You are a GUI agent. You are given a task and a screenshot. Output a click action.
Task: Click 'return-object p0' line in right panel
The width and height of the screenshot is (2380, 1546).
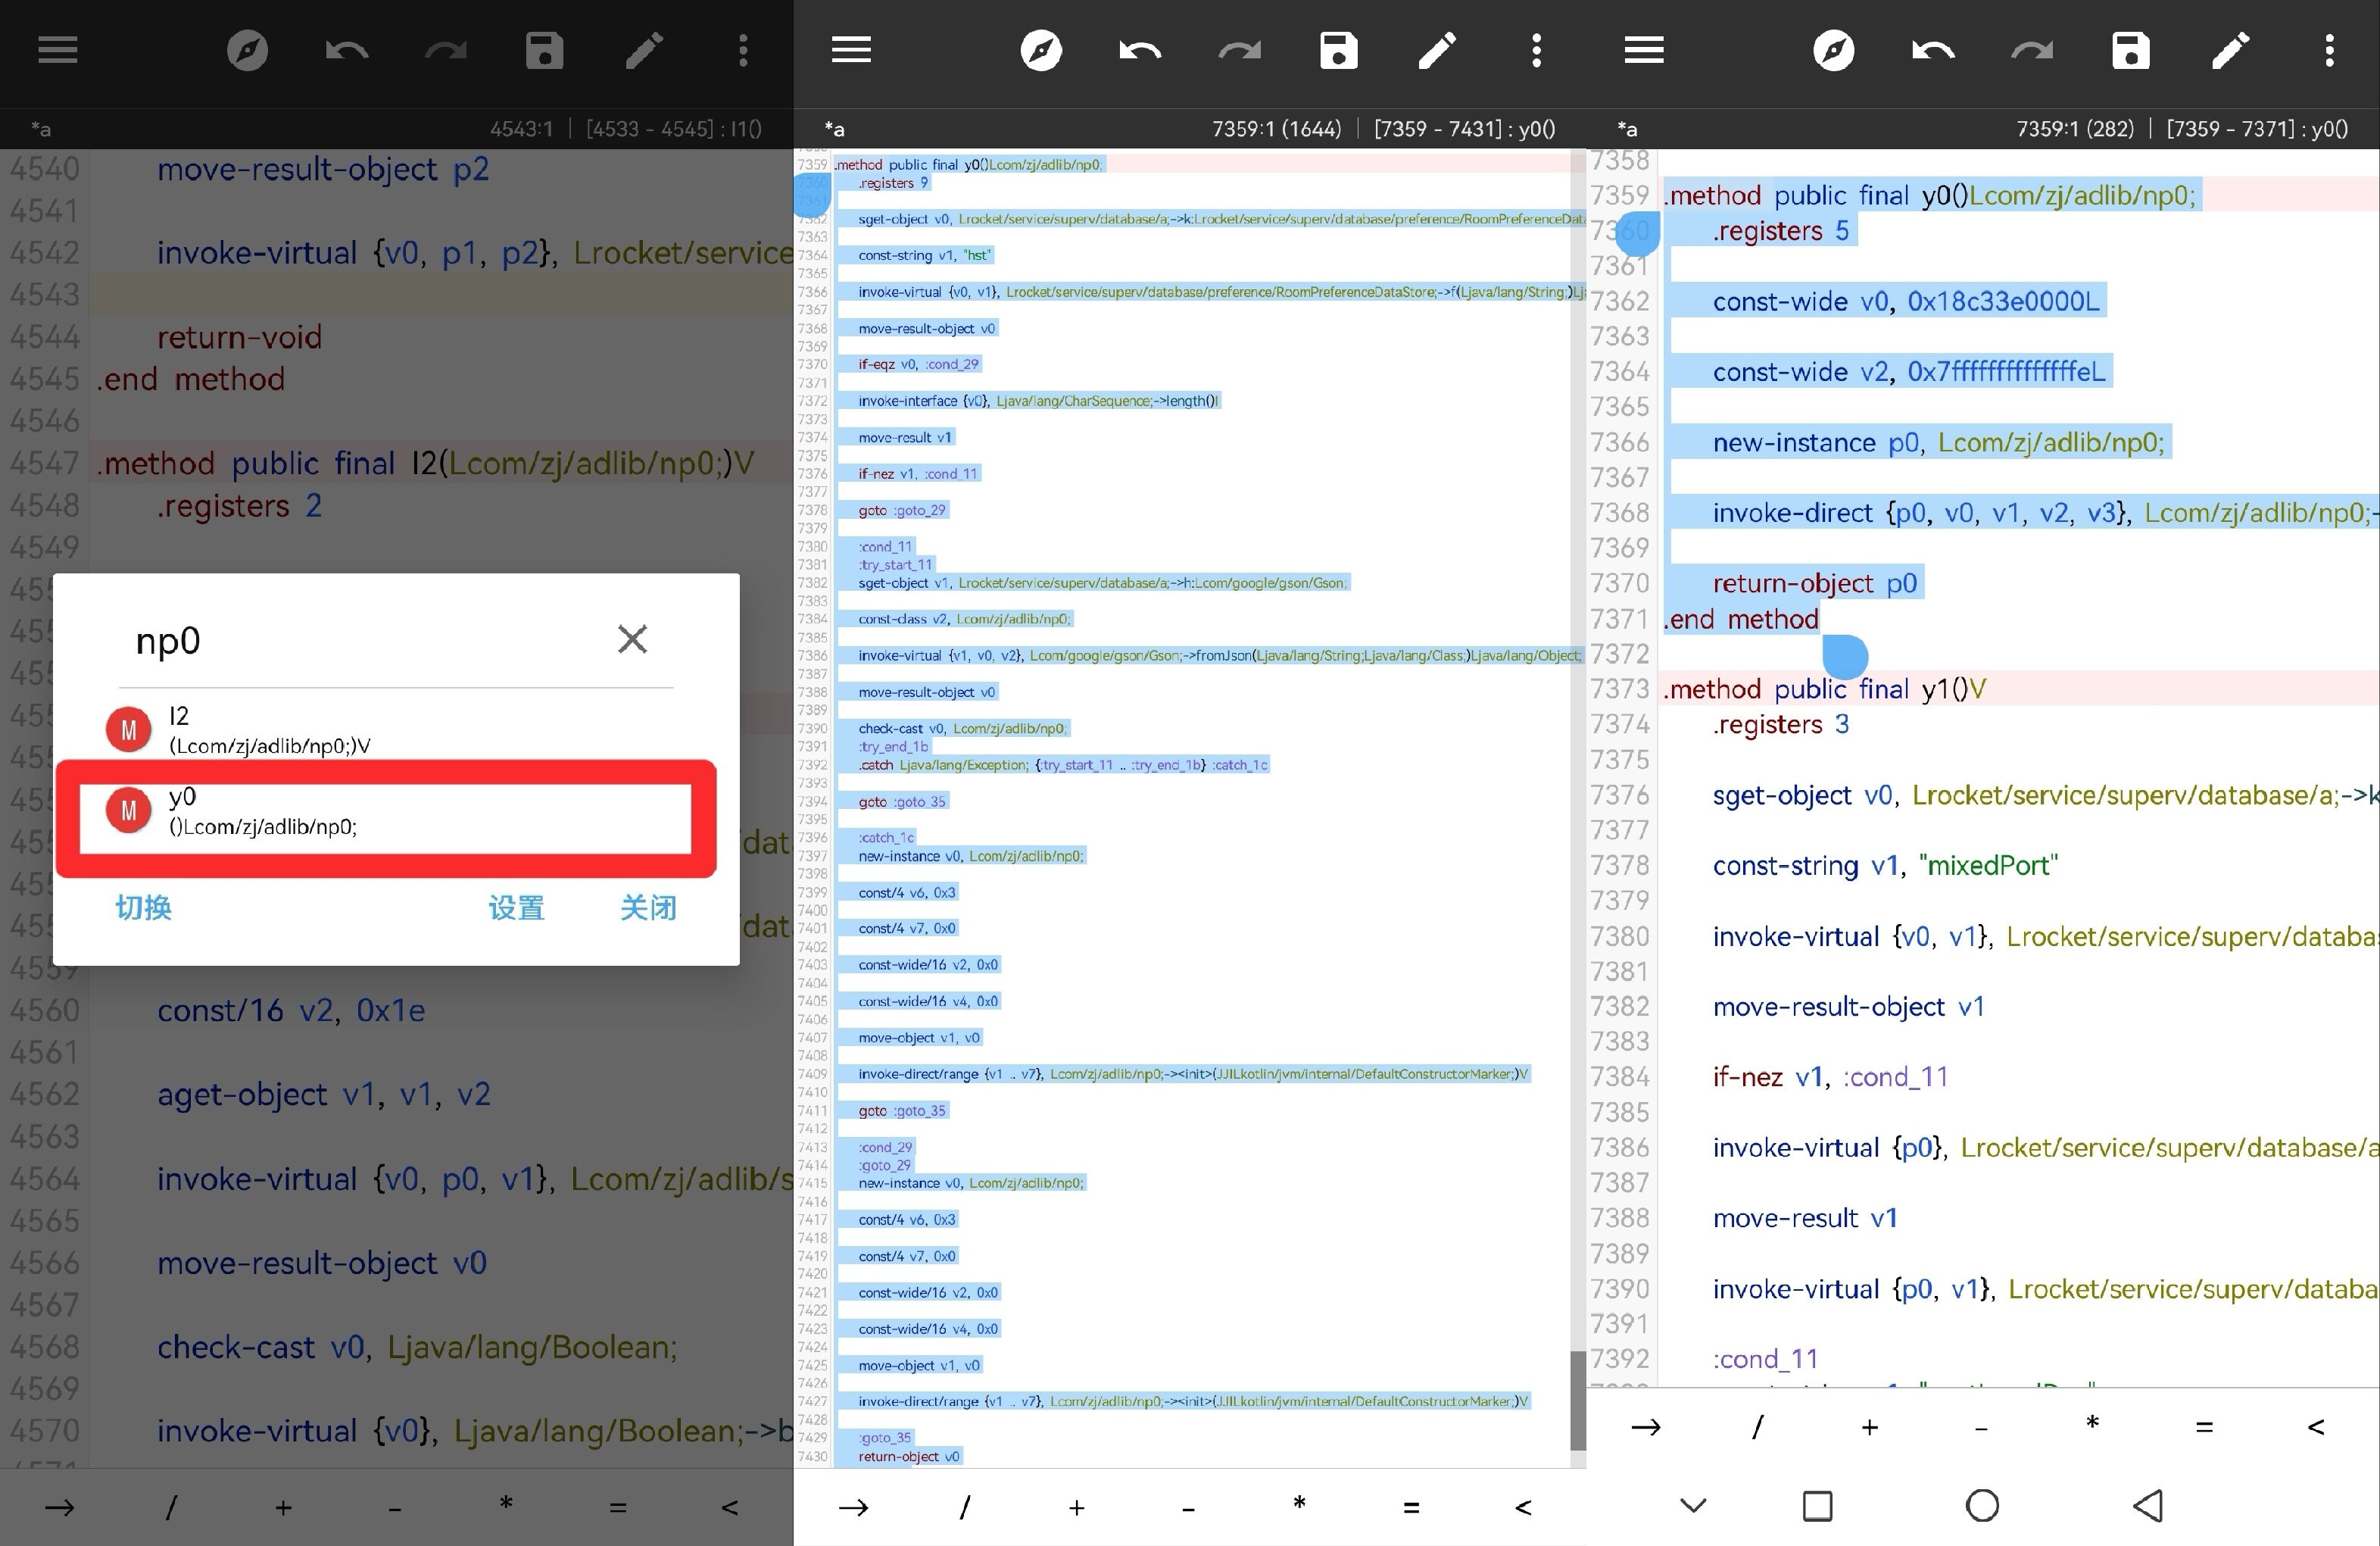[1814, 583]
